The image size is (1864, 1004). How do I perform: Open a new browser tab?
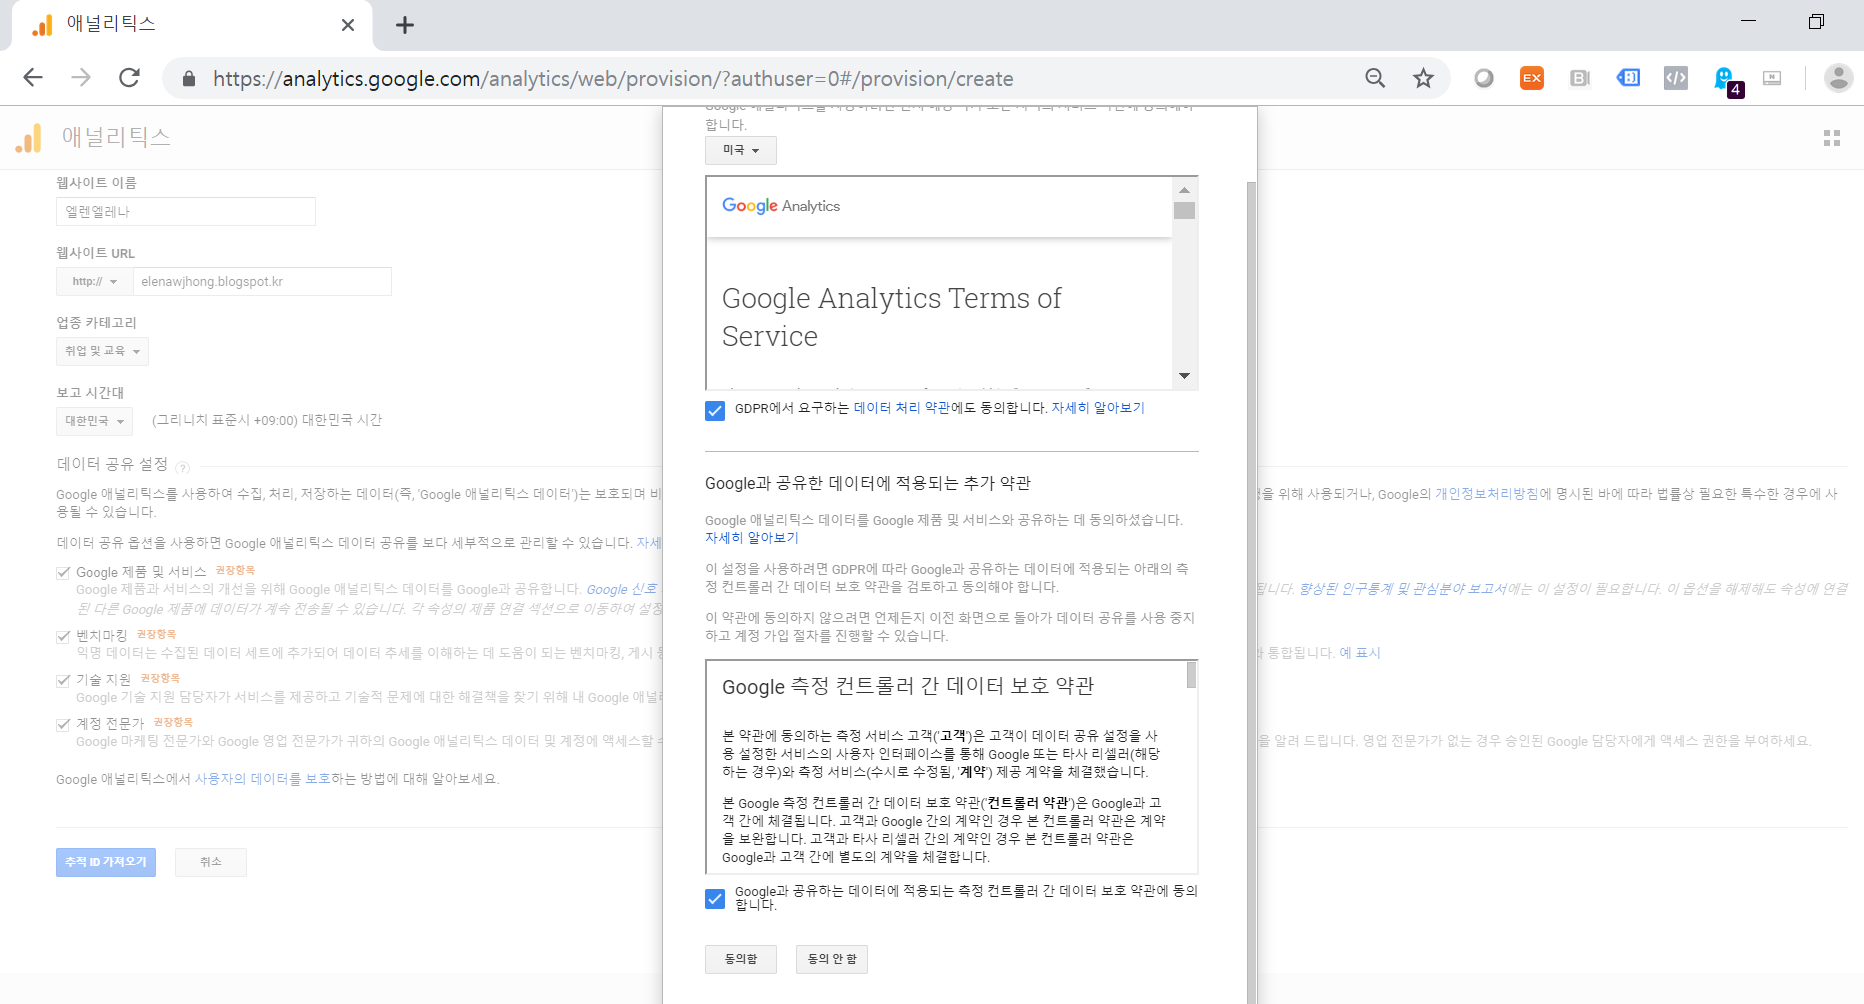pos(404,25)
